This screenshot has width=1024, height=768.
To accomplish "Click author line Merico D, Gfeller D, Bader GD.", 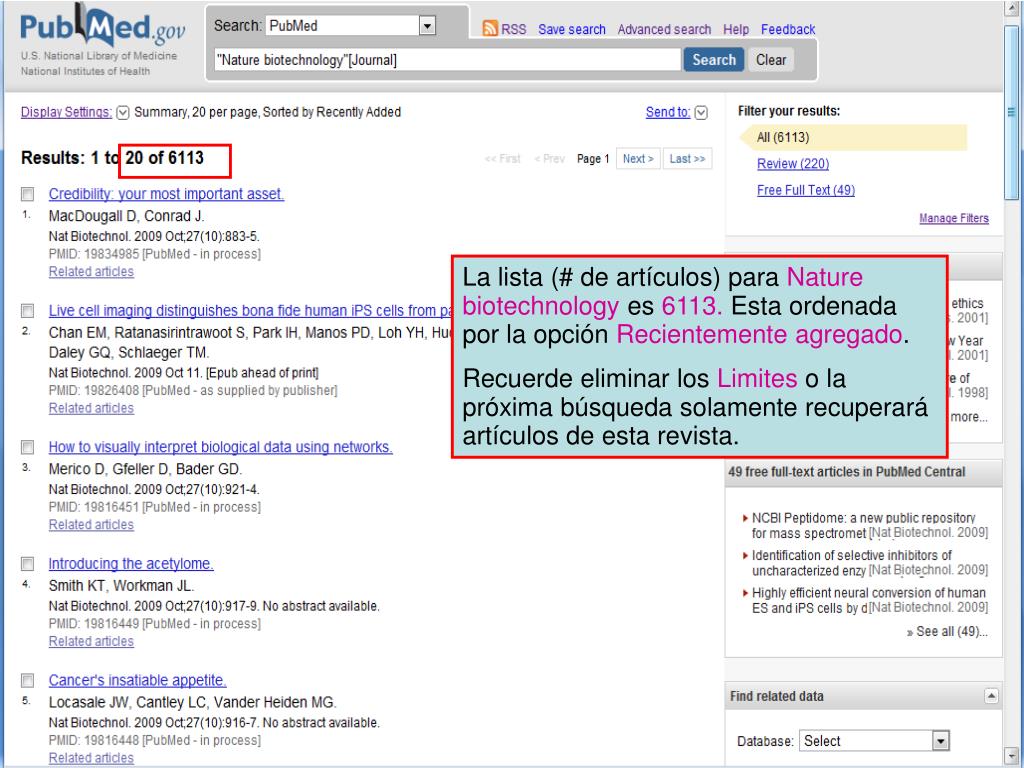I will 145,469.
